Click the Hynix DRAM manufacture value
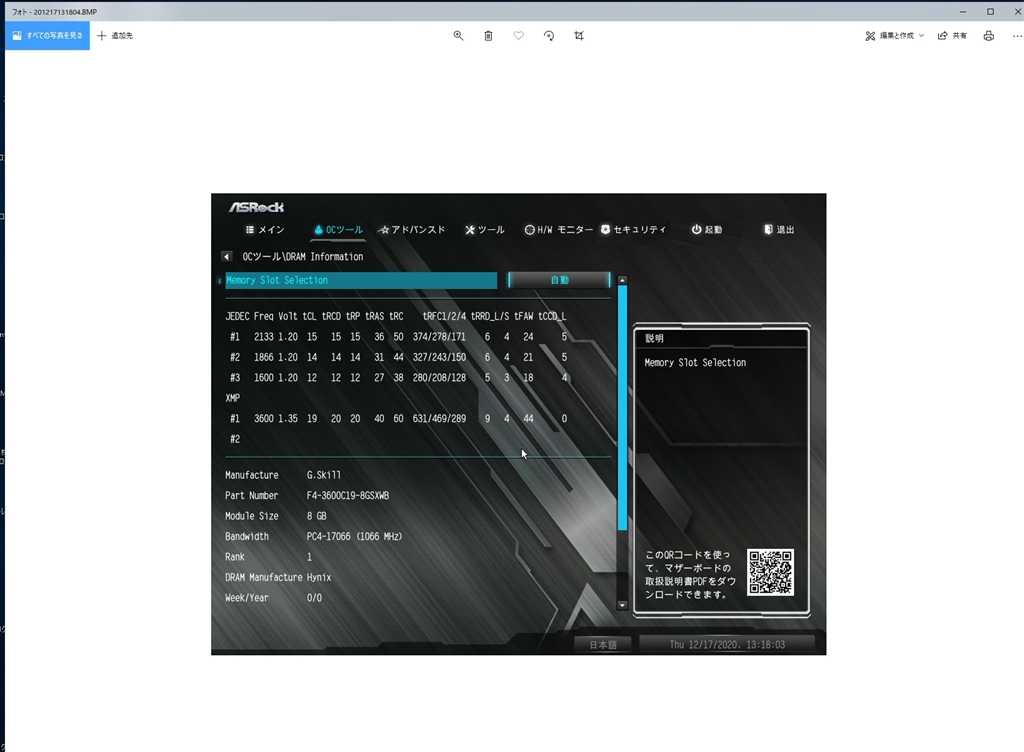The image size is (1024, 752). 319,578
